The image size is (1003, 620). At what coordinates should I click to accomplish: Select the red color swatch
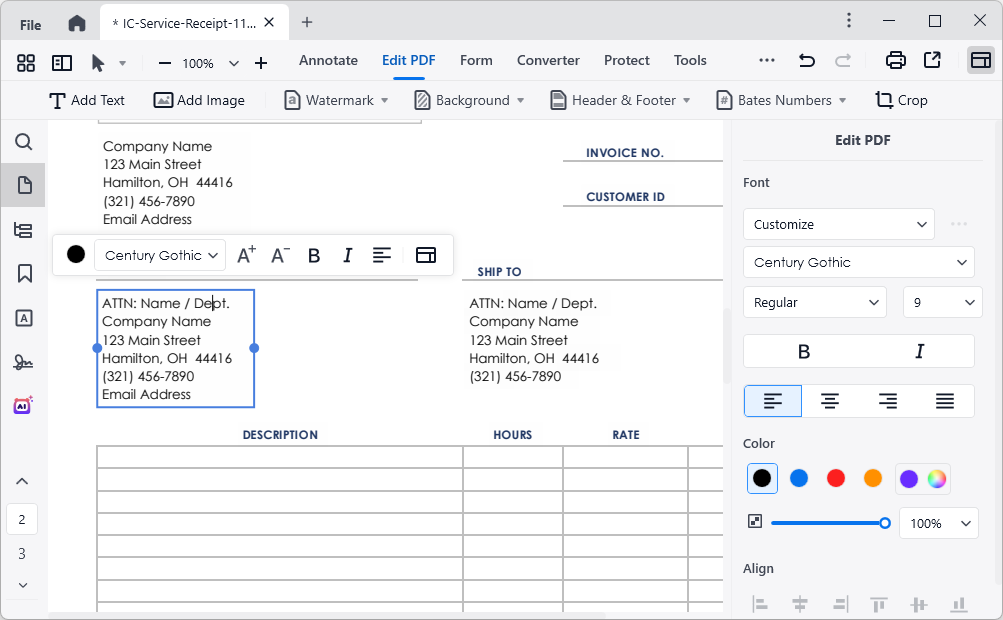835,478
